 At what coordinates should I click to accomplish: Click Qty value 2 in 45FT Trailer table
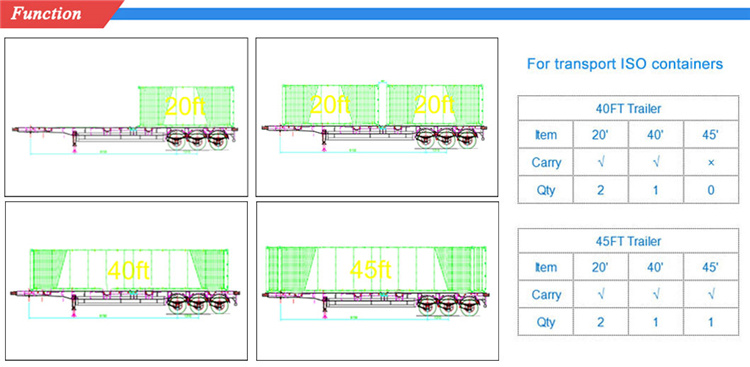[x=600, y=322]
